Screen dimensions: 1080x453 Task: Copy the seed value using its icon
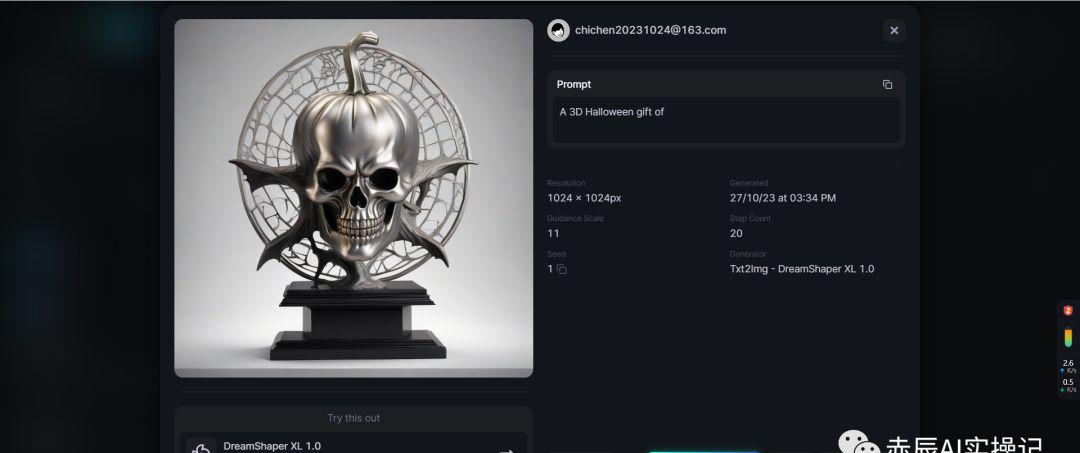tap(561, 269)
